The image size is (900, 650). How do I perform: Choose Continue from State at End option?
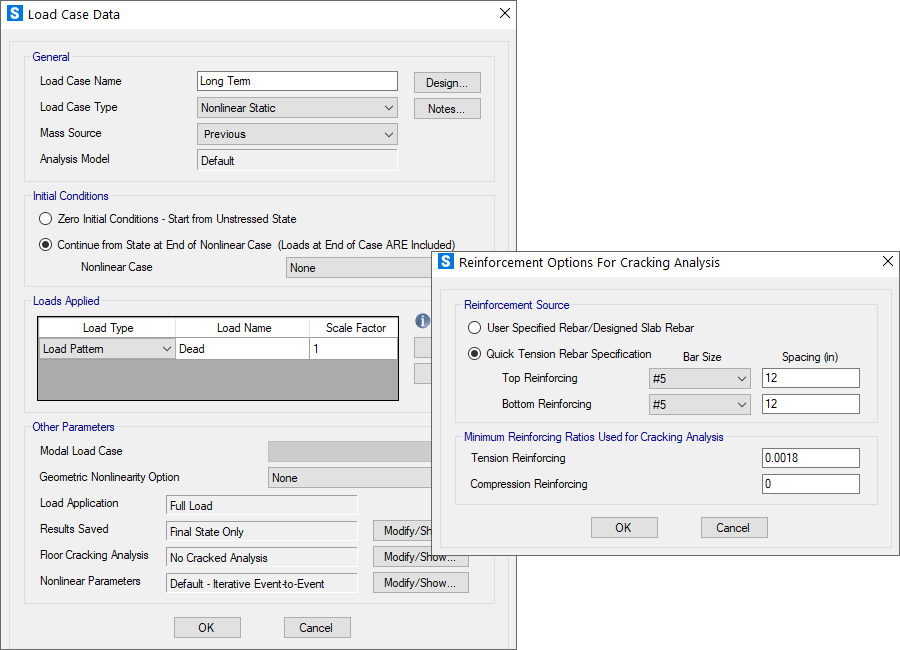pyautogui.click(x=45, y=245)
